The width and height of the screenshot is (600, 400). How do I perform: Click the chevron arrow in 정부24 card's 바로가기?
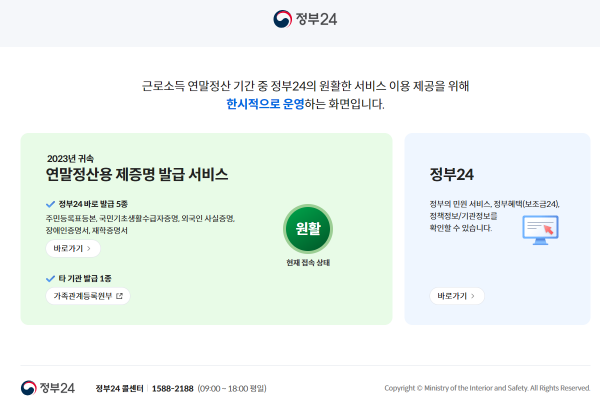point(473,296)
